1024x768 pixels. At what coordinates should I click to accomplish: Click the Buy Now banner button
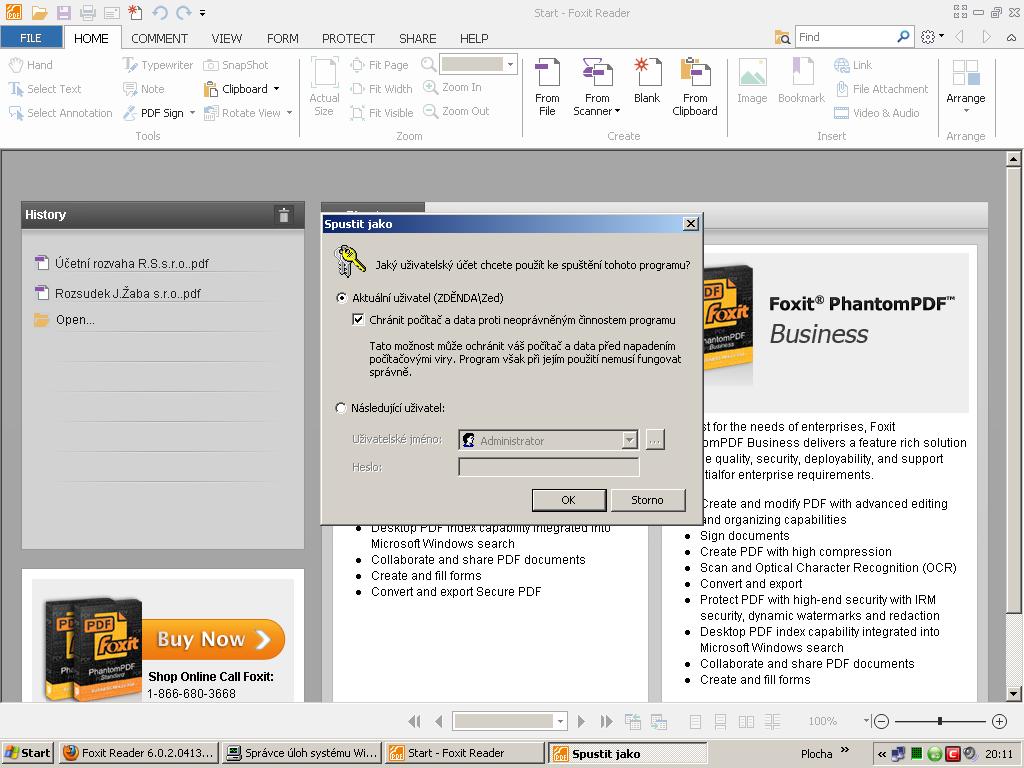tap(213, 639)
